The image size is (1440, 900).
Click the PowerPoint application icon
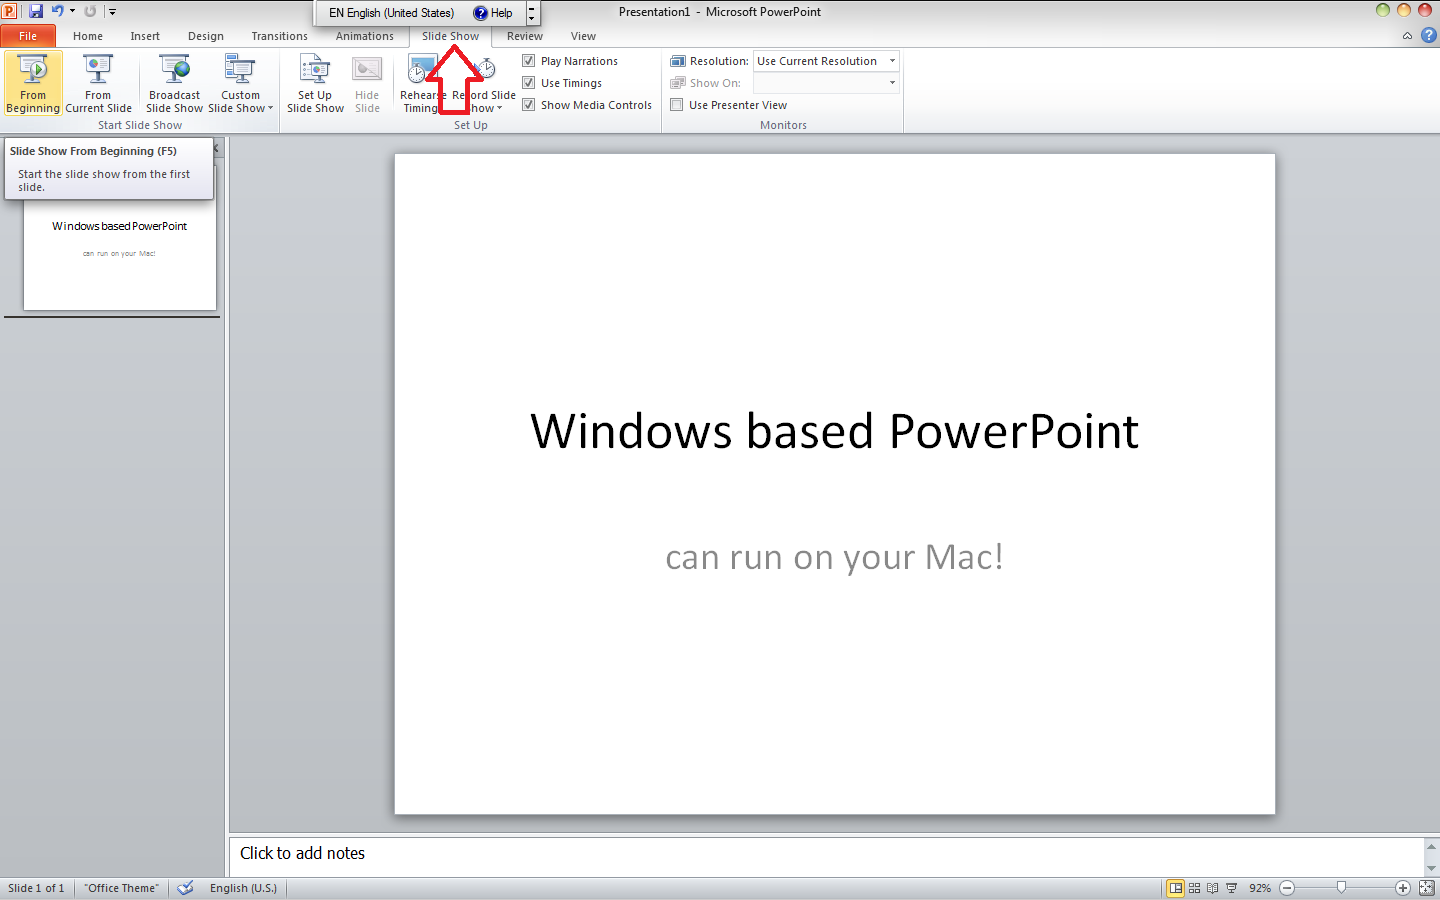click(x=10, y=11)
